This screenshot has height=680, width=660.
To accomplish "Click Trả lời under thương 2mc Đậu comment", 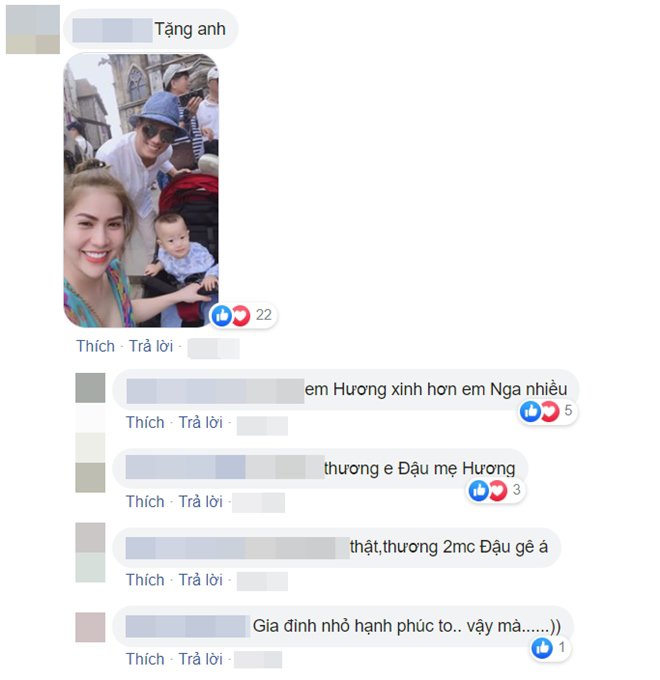I will (x=201, y=580).
